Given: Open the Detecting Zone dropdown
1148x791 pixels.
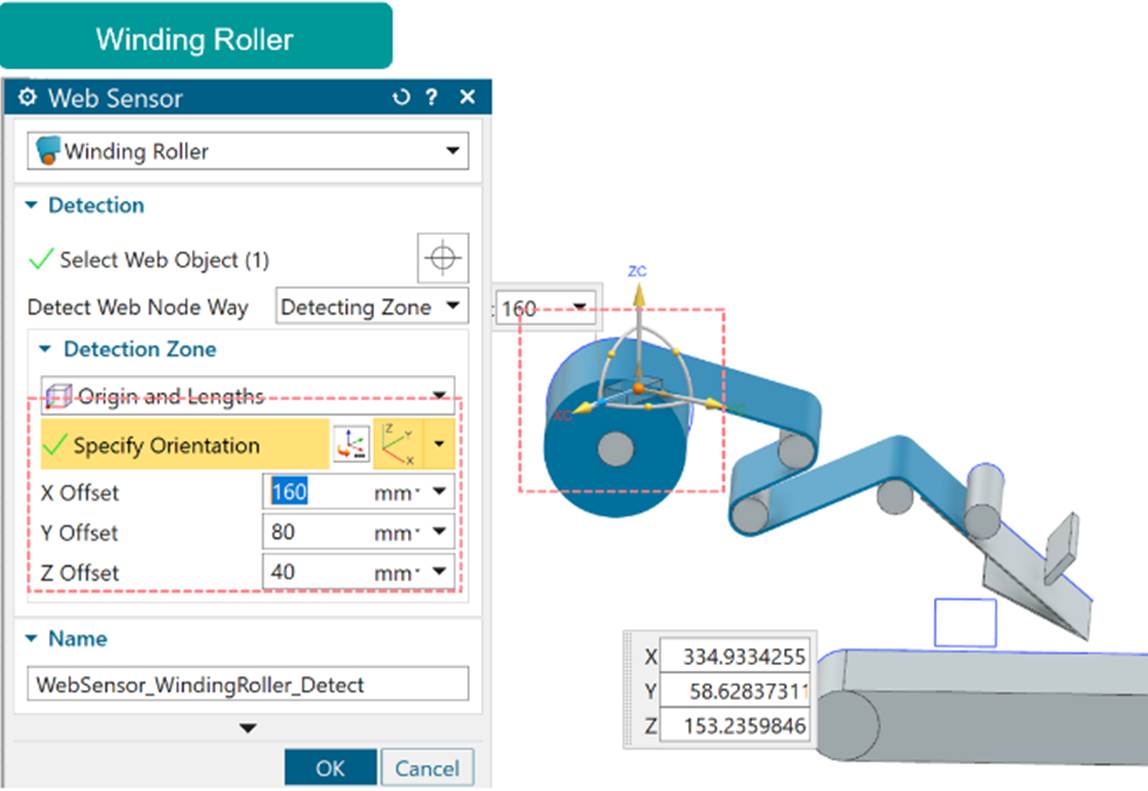Looking at the screenshot, I should coord(452,307).
